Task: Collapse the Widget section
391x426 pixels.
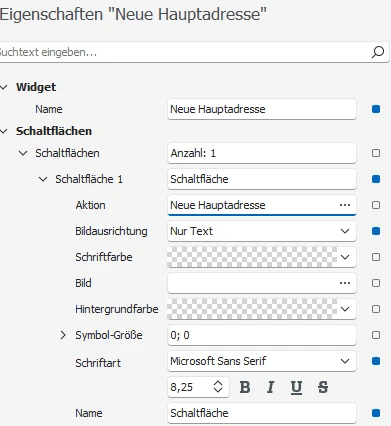Action: tap(4, 87)
